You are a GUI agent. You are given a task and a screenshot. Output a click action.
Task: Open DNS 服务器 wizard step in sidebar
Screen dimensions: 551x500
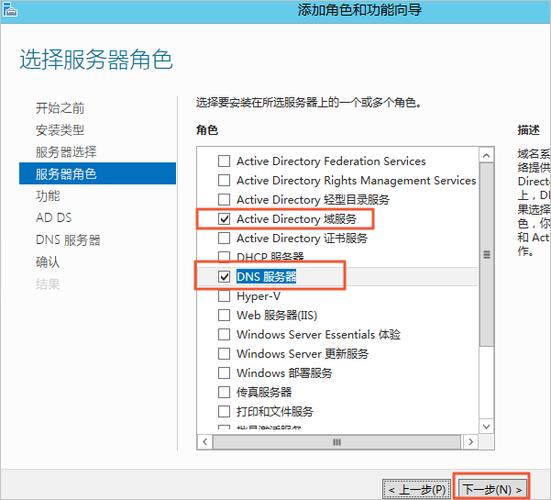tap(68, 240)
